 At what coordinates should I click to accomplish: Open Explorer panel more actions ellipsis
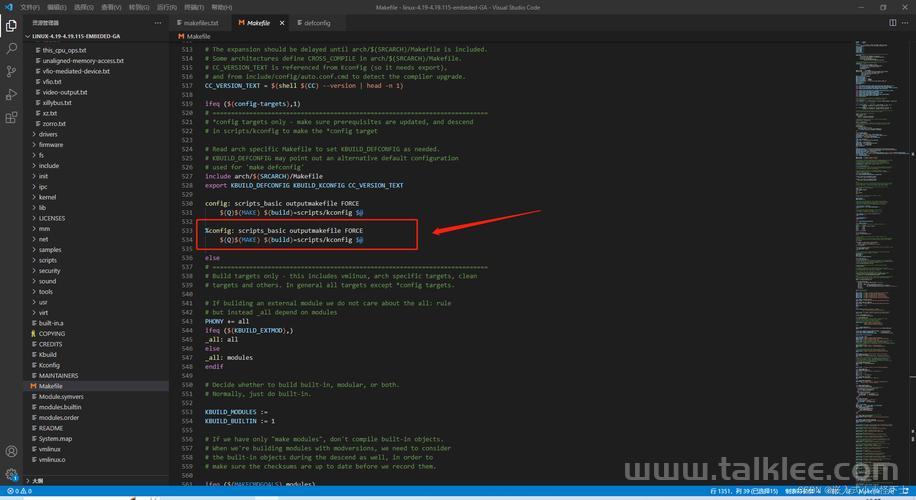[x=158, y=23]
